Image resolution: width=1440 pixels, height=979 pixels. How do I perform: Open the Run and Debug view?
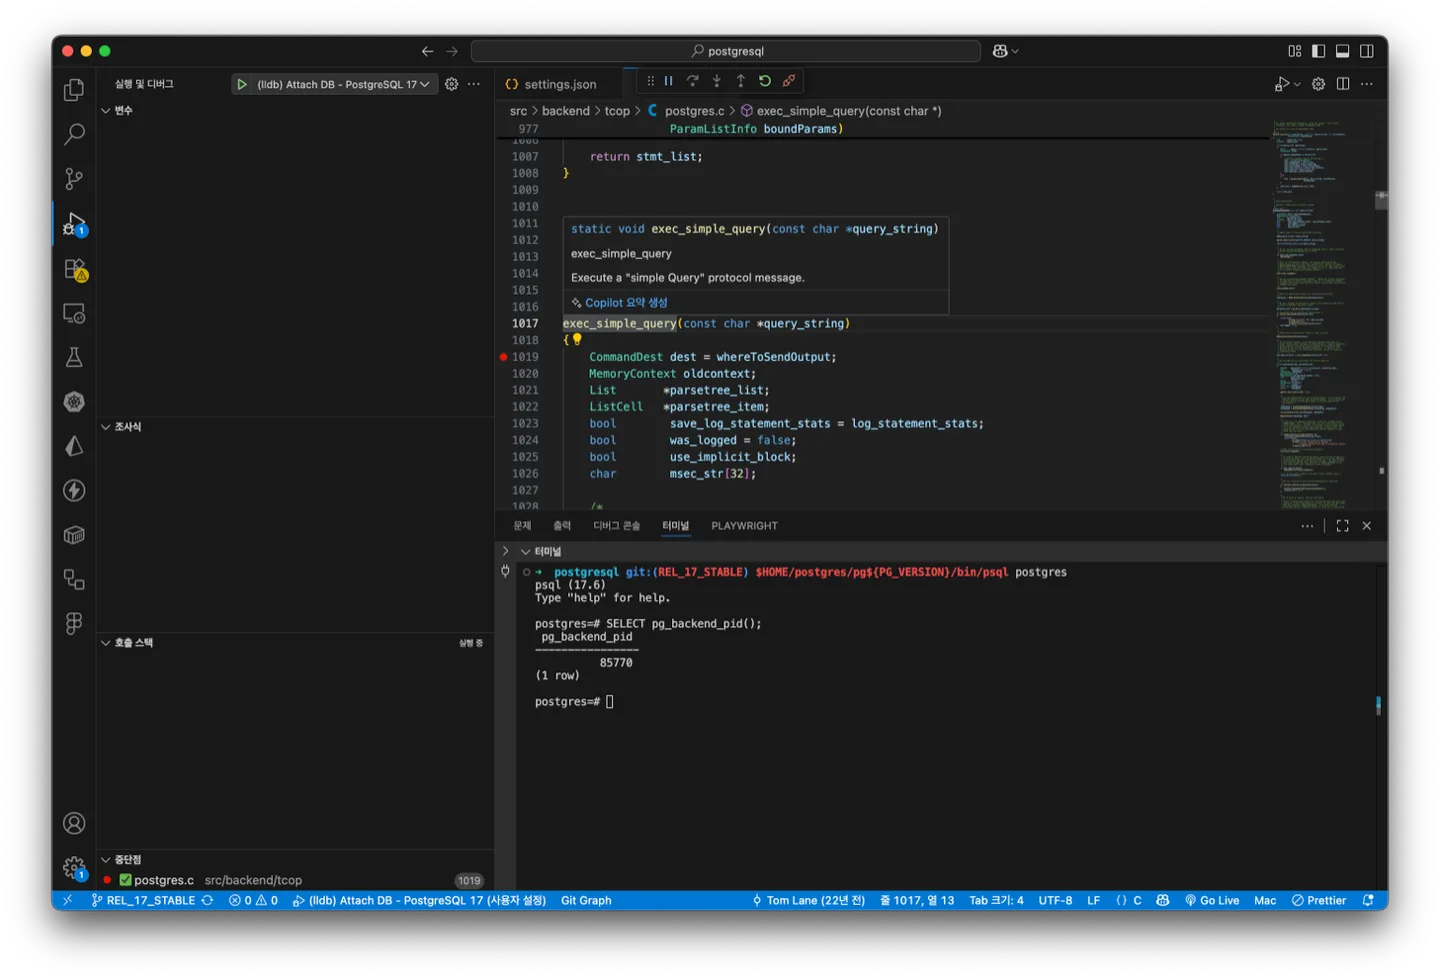click(74, 224)
